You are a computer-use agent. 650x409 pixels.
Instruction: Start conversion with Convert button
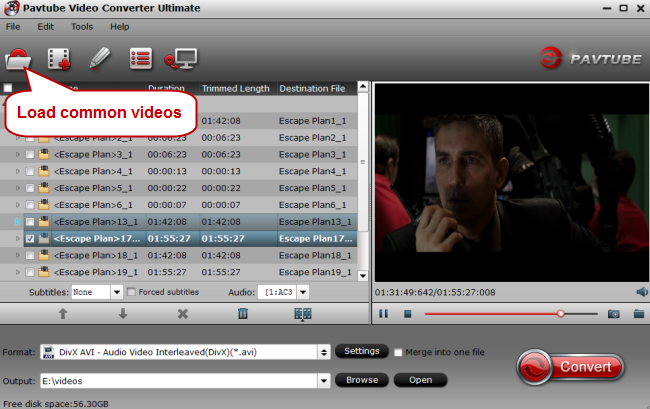570,367
